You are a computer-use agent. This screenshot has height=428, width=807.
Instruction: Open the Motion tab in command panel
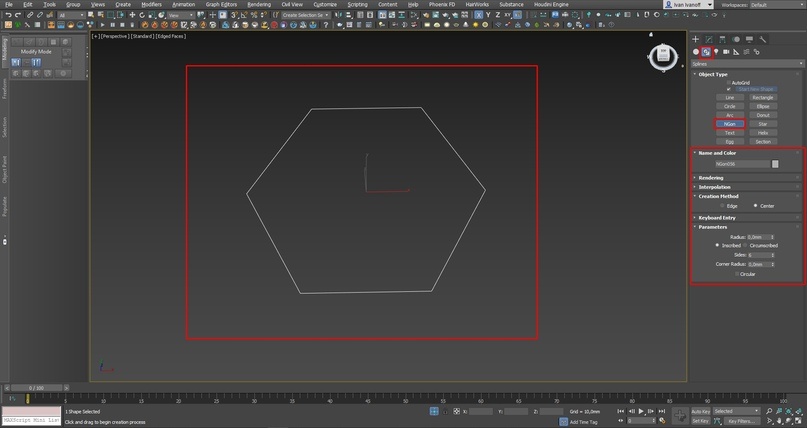736,39
